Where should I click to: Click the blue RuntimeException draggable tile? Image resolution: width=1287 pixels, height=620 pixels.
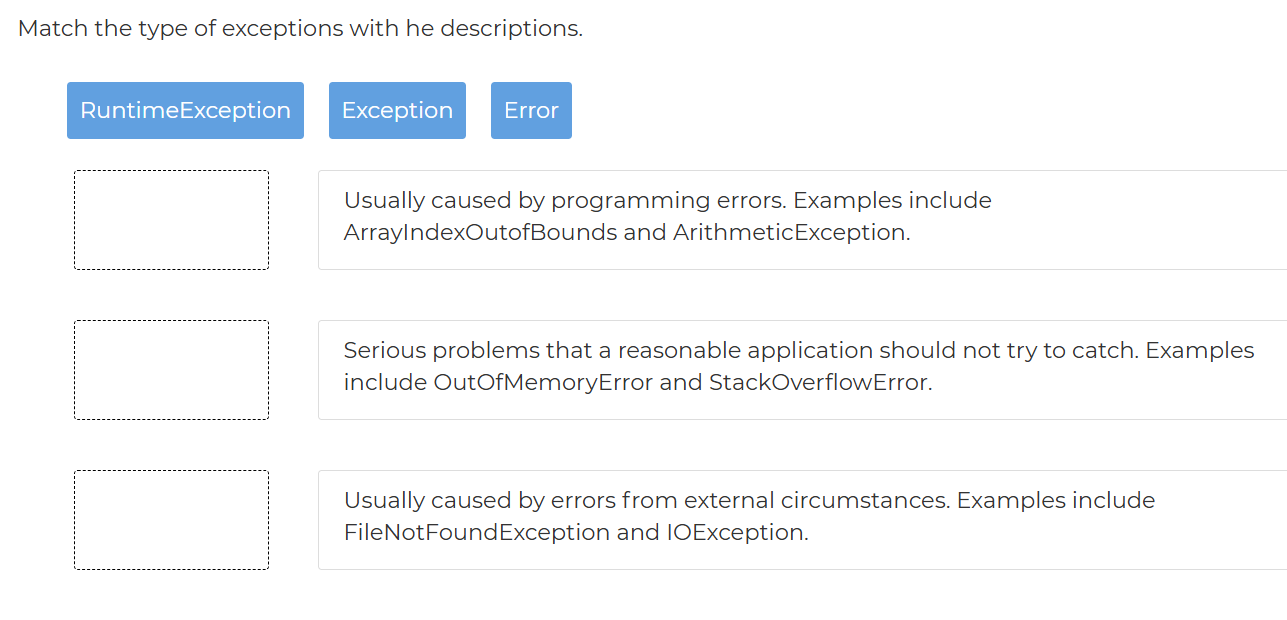(185, 110)
